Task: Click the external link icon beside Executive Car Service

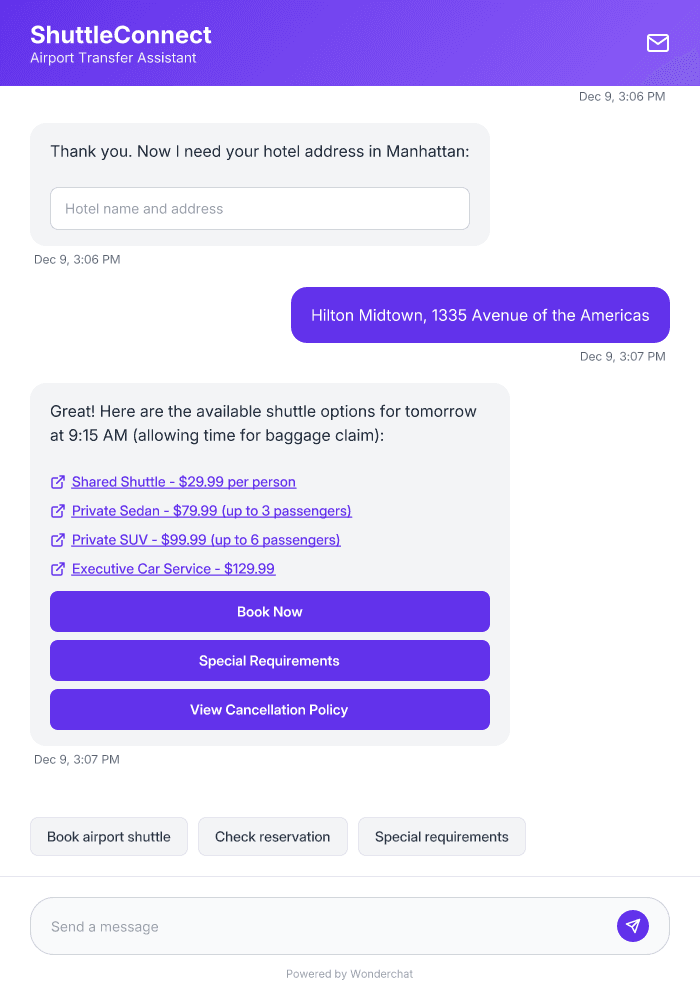Action: [57, 568]
